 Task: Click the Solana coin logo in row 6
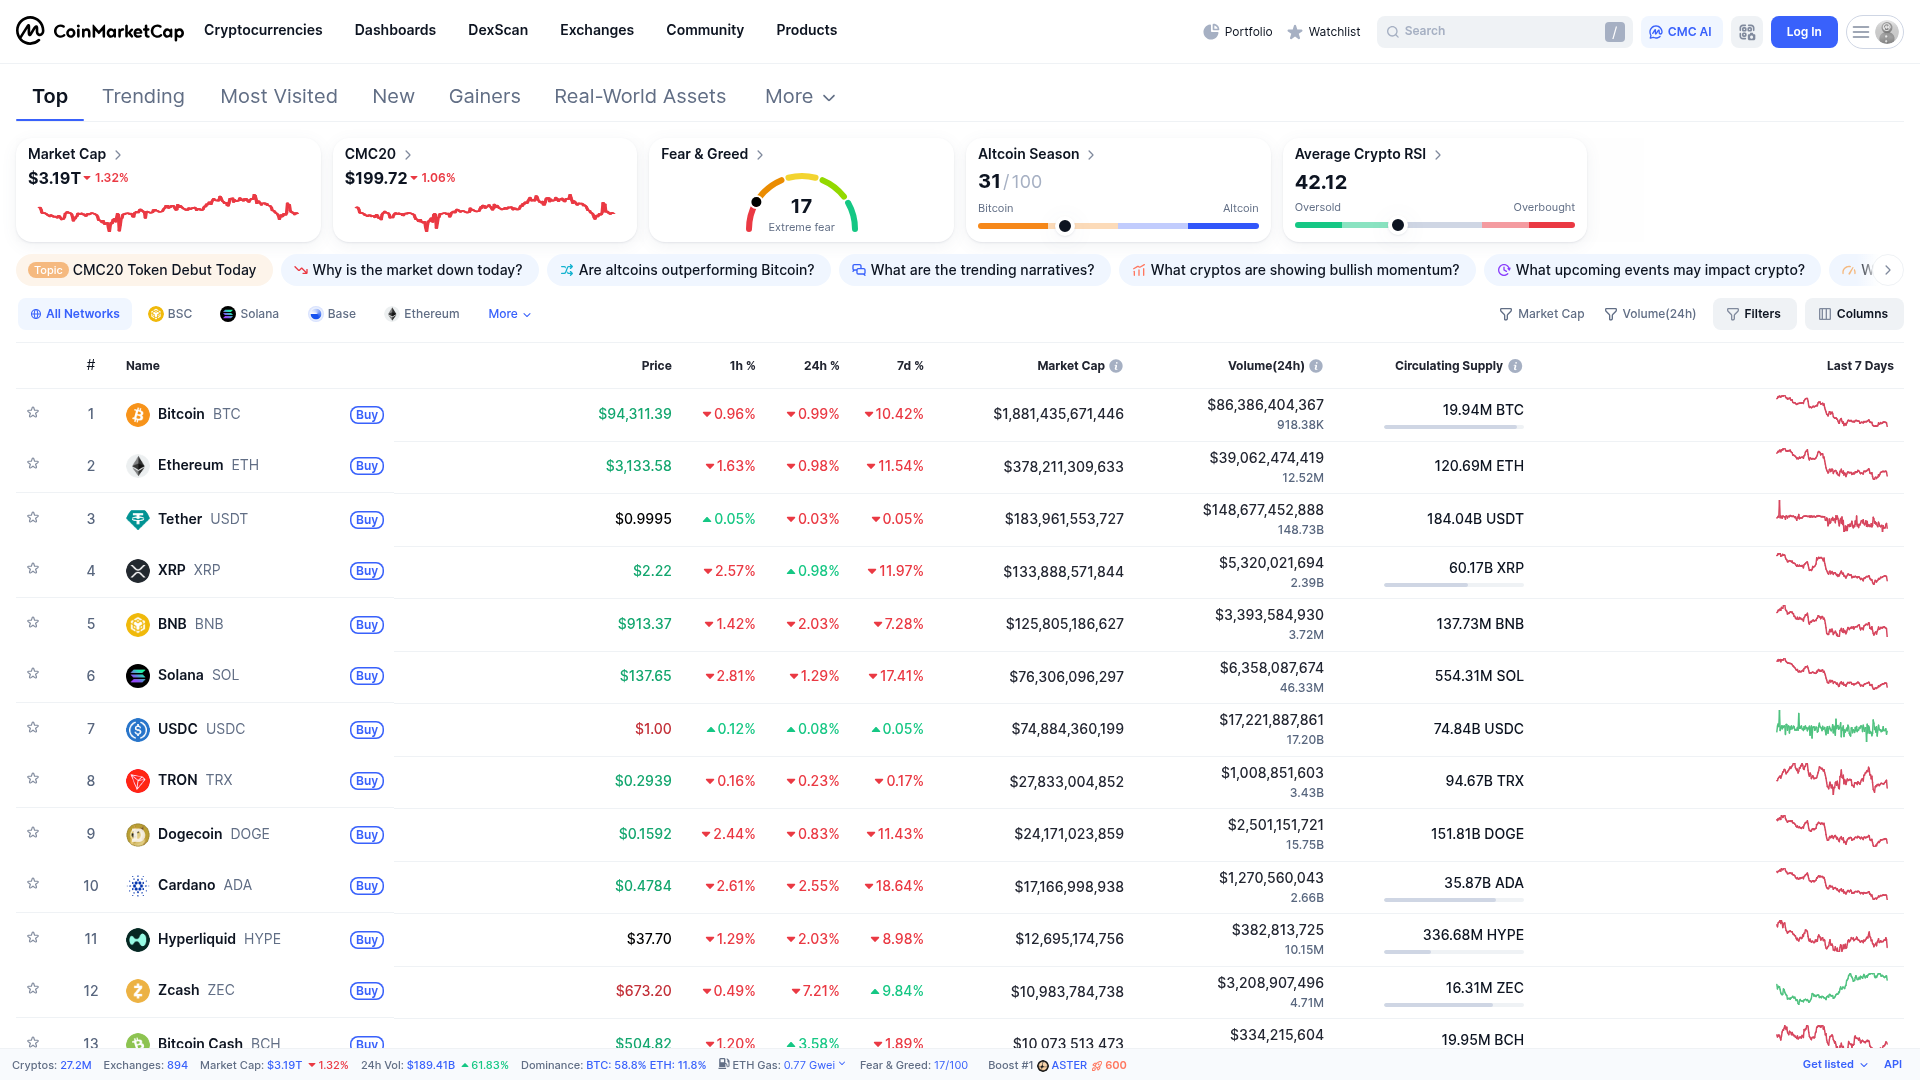(x=138, y=676)
